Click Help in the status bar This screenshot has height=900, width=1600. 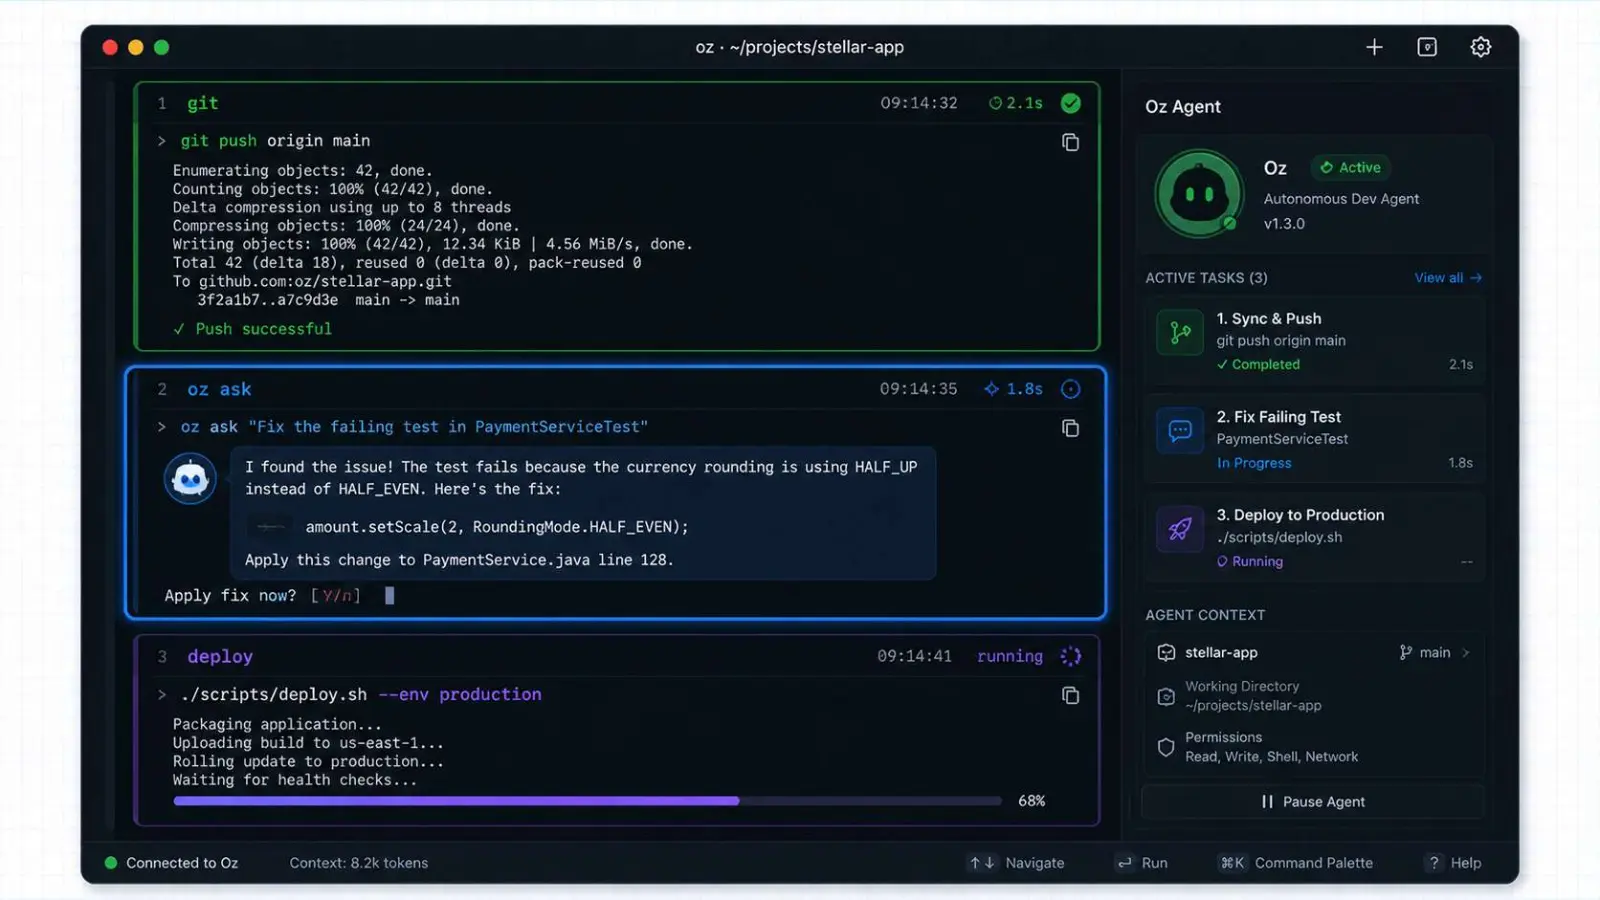click(x=1454, y=863)
